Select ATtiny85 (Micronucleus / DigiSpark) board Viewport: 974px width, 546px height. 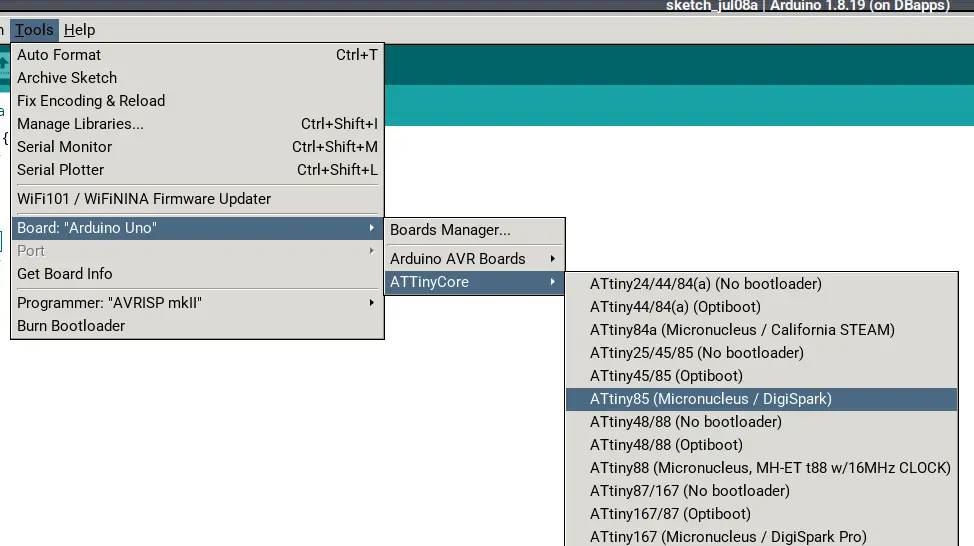click(x=762, y=399)
